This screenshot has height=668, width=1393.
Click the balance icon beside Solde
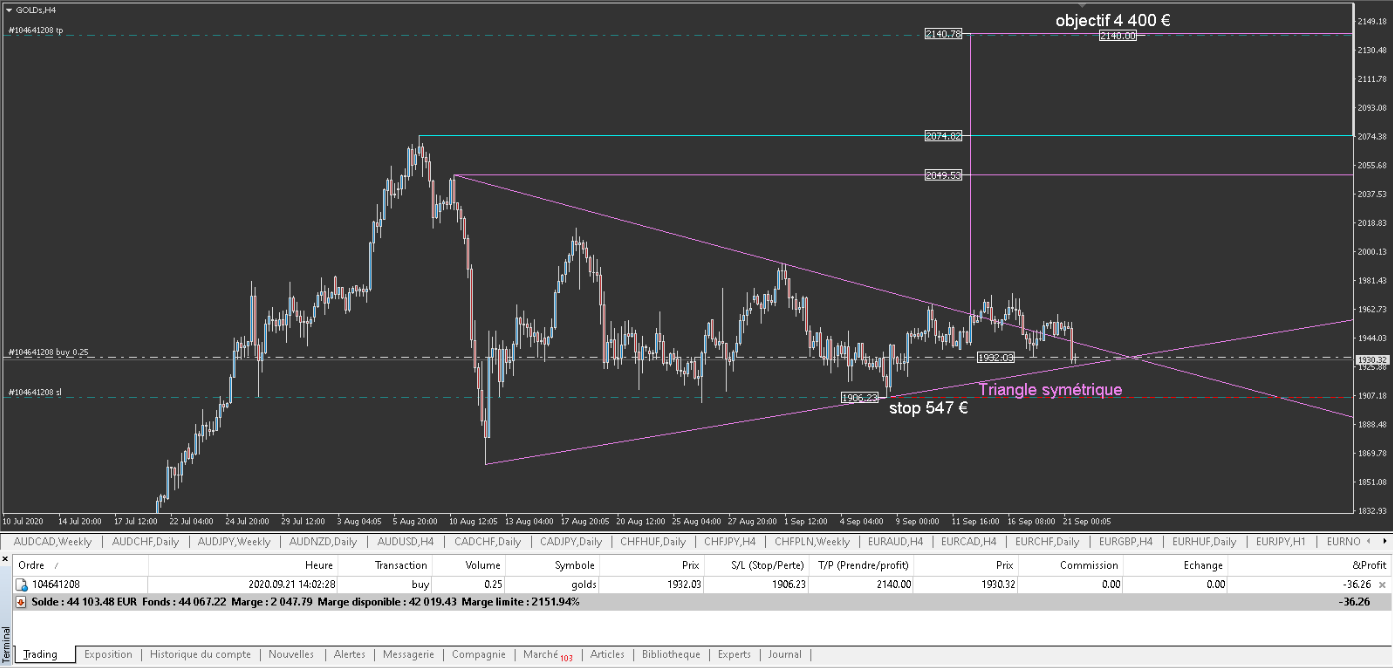tap(21, 603)
